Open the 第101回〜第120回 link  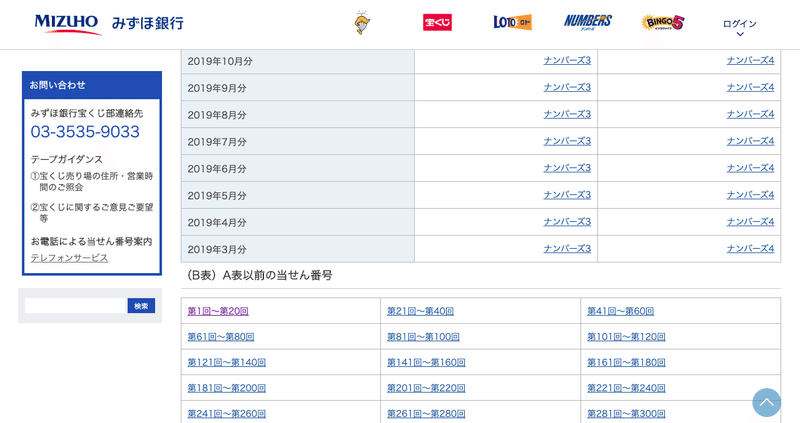626,337
